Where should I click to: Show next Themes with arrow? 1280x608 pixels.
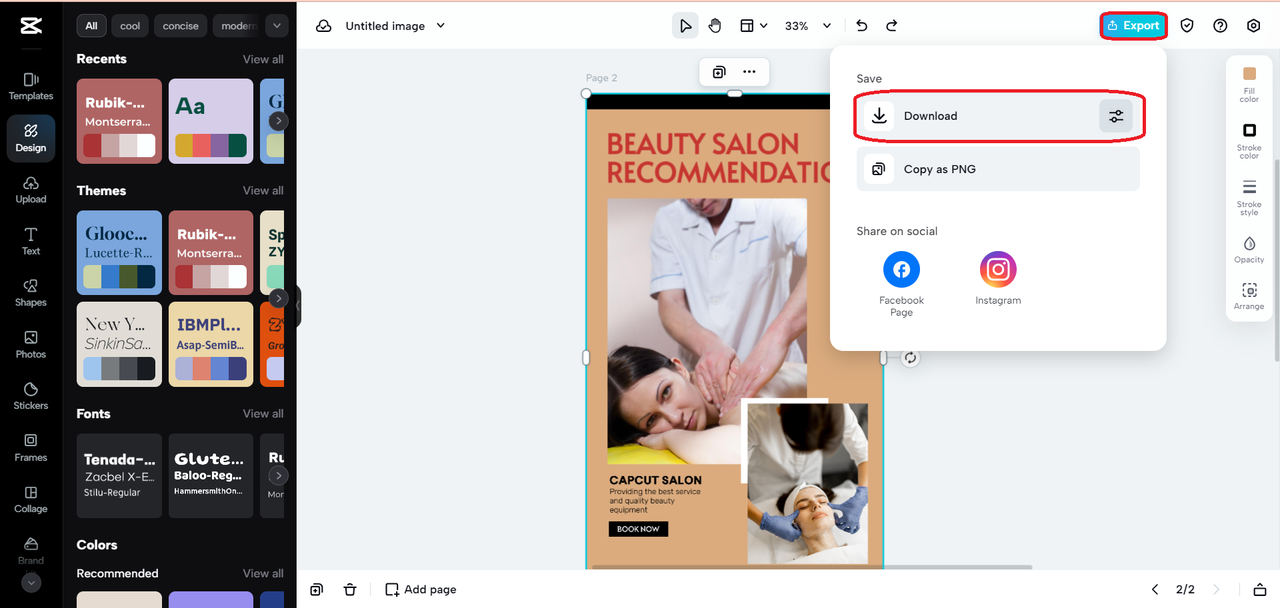279,298
